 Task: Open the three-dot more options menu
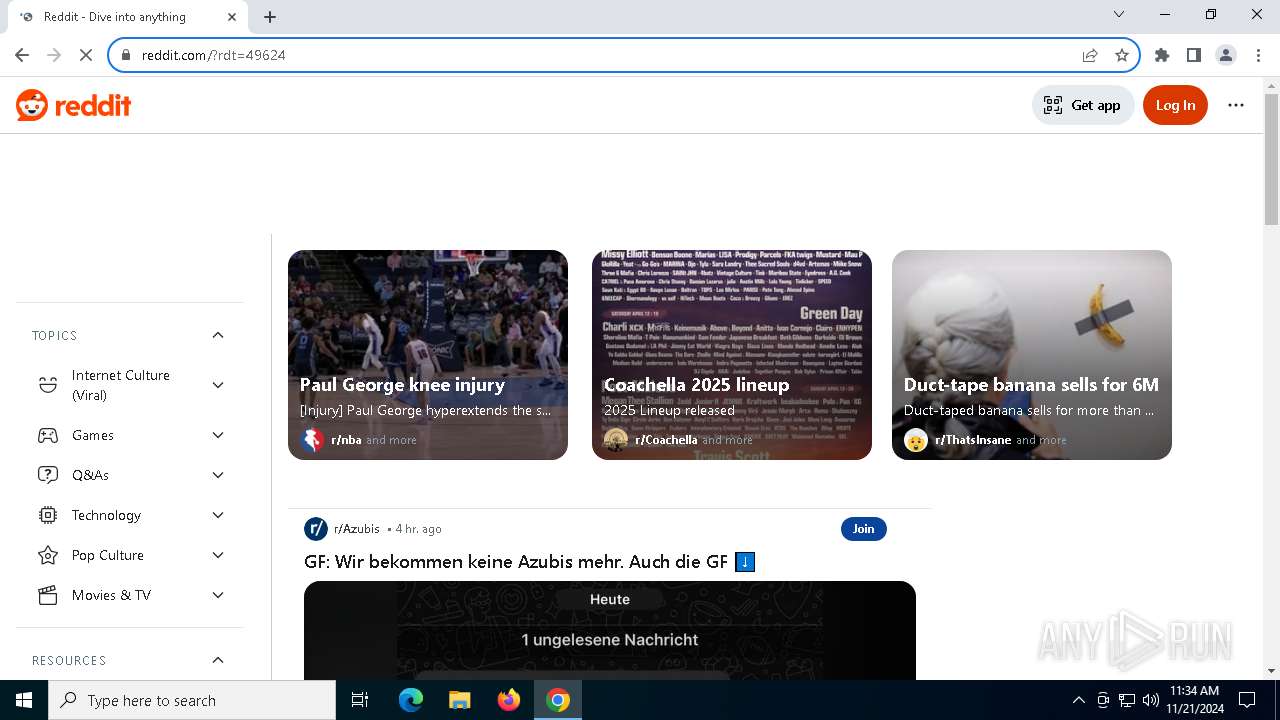[1236, 105]
